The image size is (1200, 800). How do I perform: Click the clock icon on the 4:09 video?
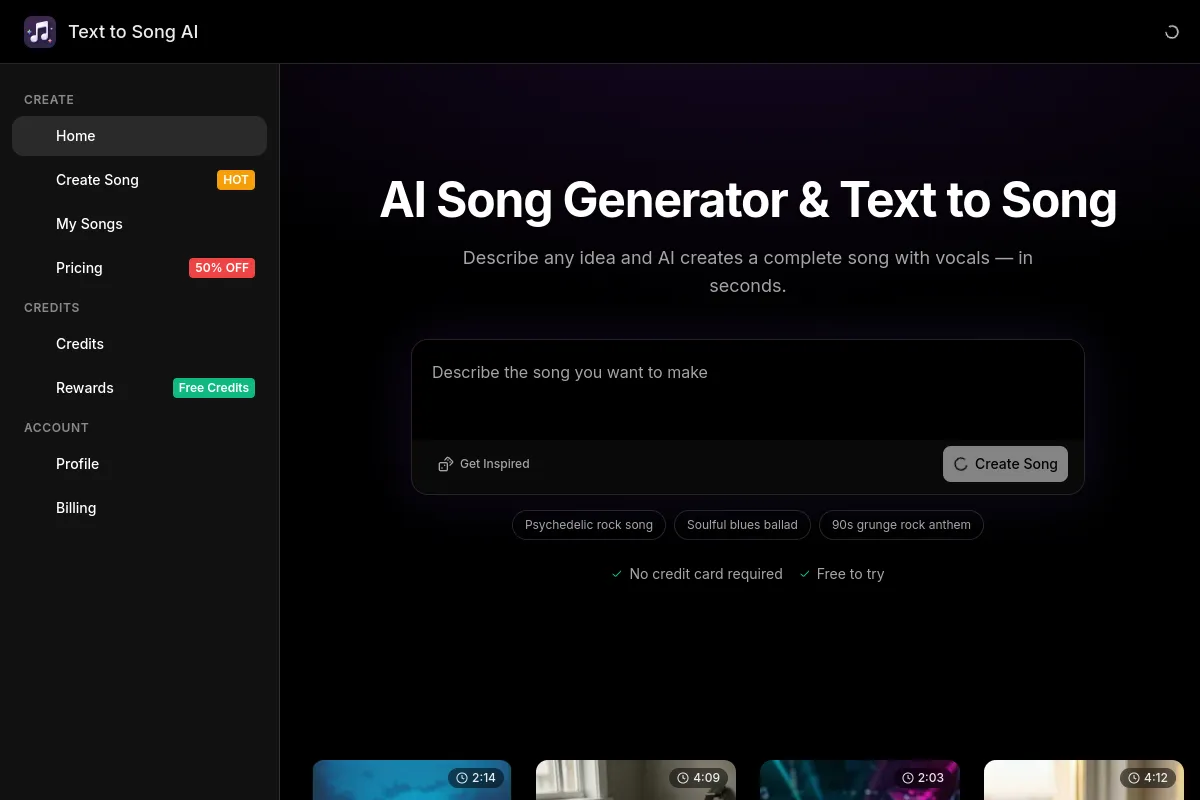click(x=685, y=777)
